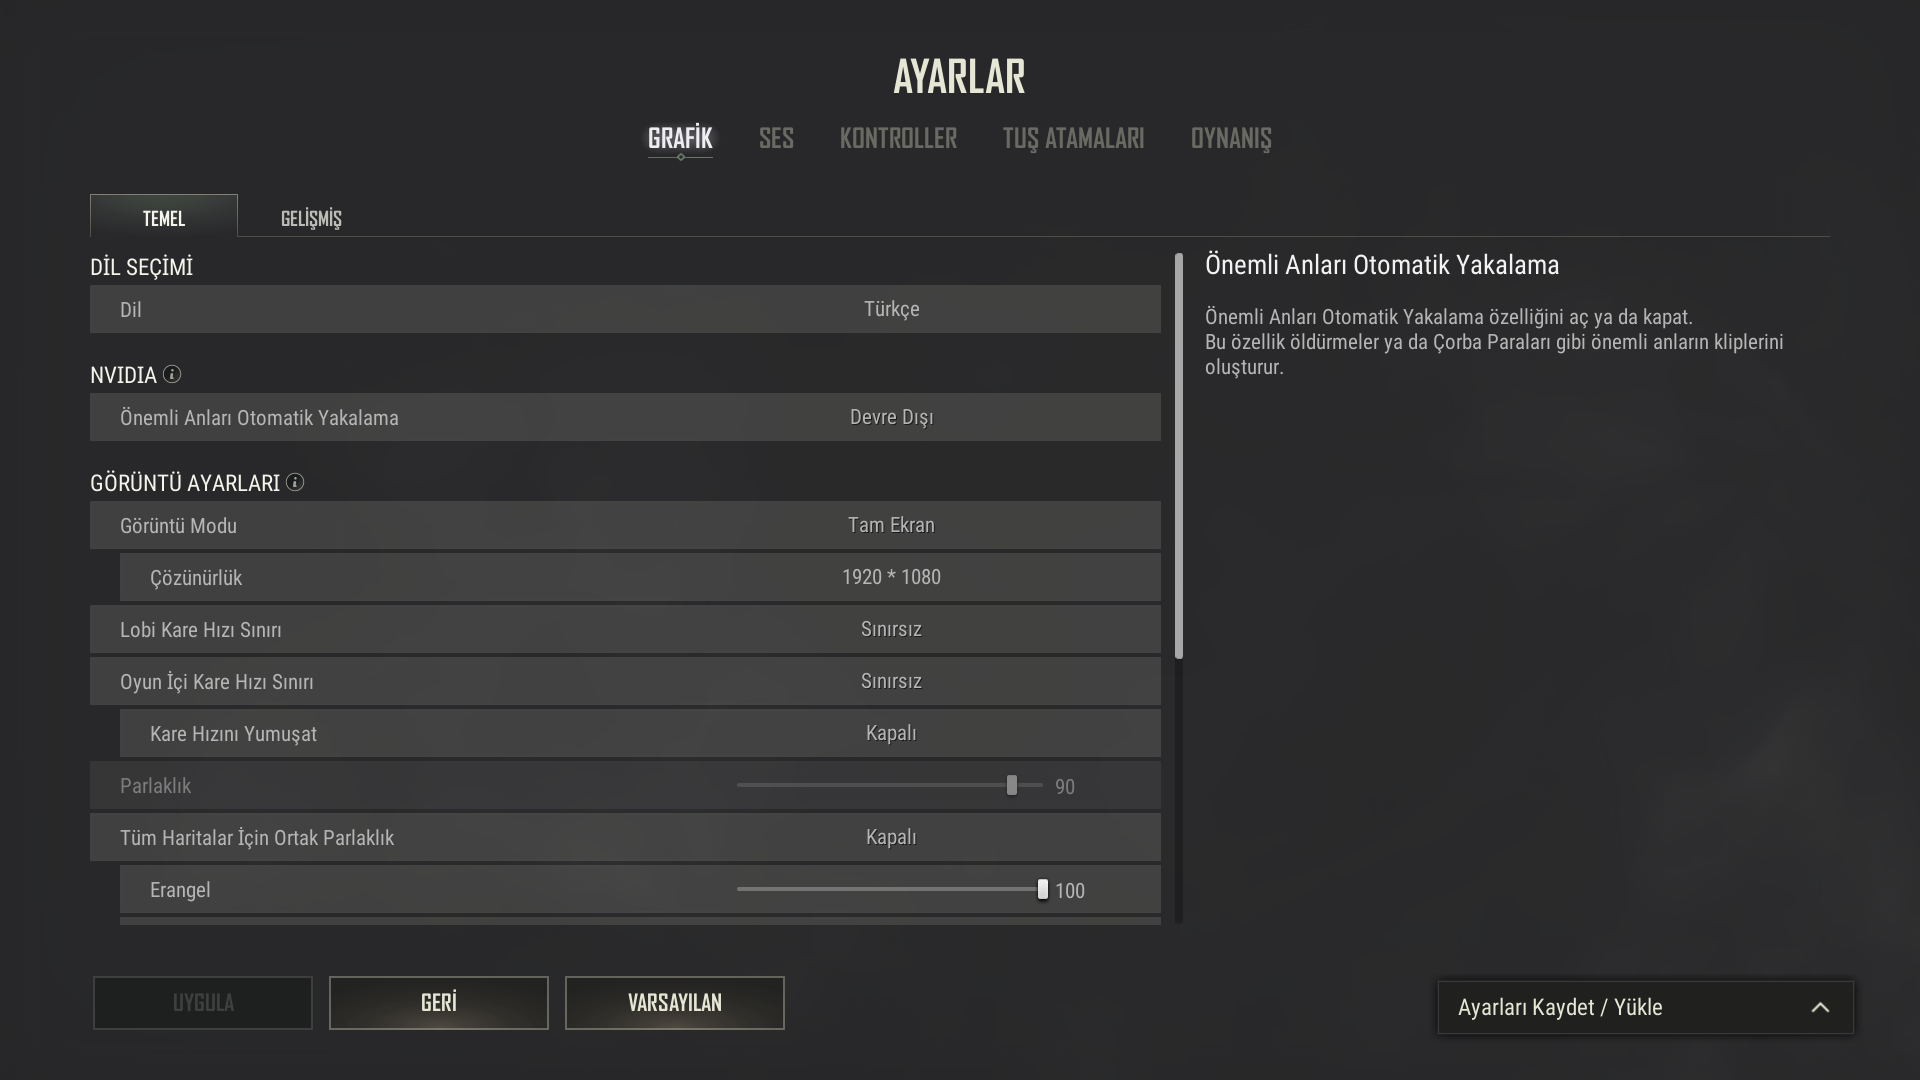This screenshot has width=1920, height=1080.
Task: Click the info icon next to NVIDIA
Action: tap(172, 374)
